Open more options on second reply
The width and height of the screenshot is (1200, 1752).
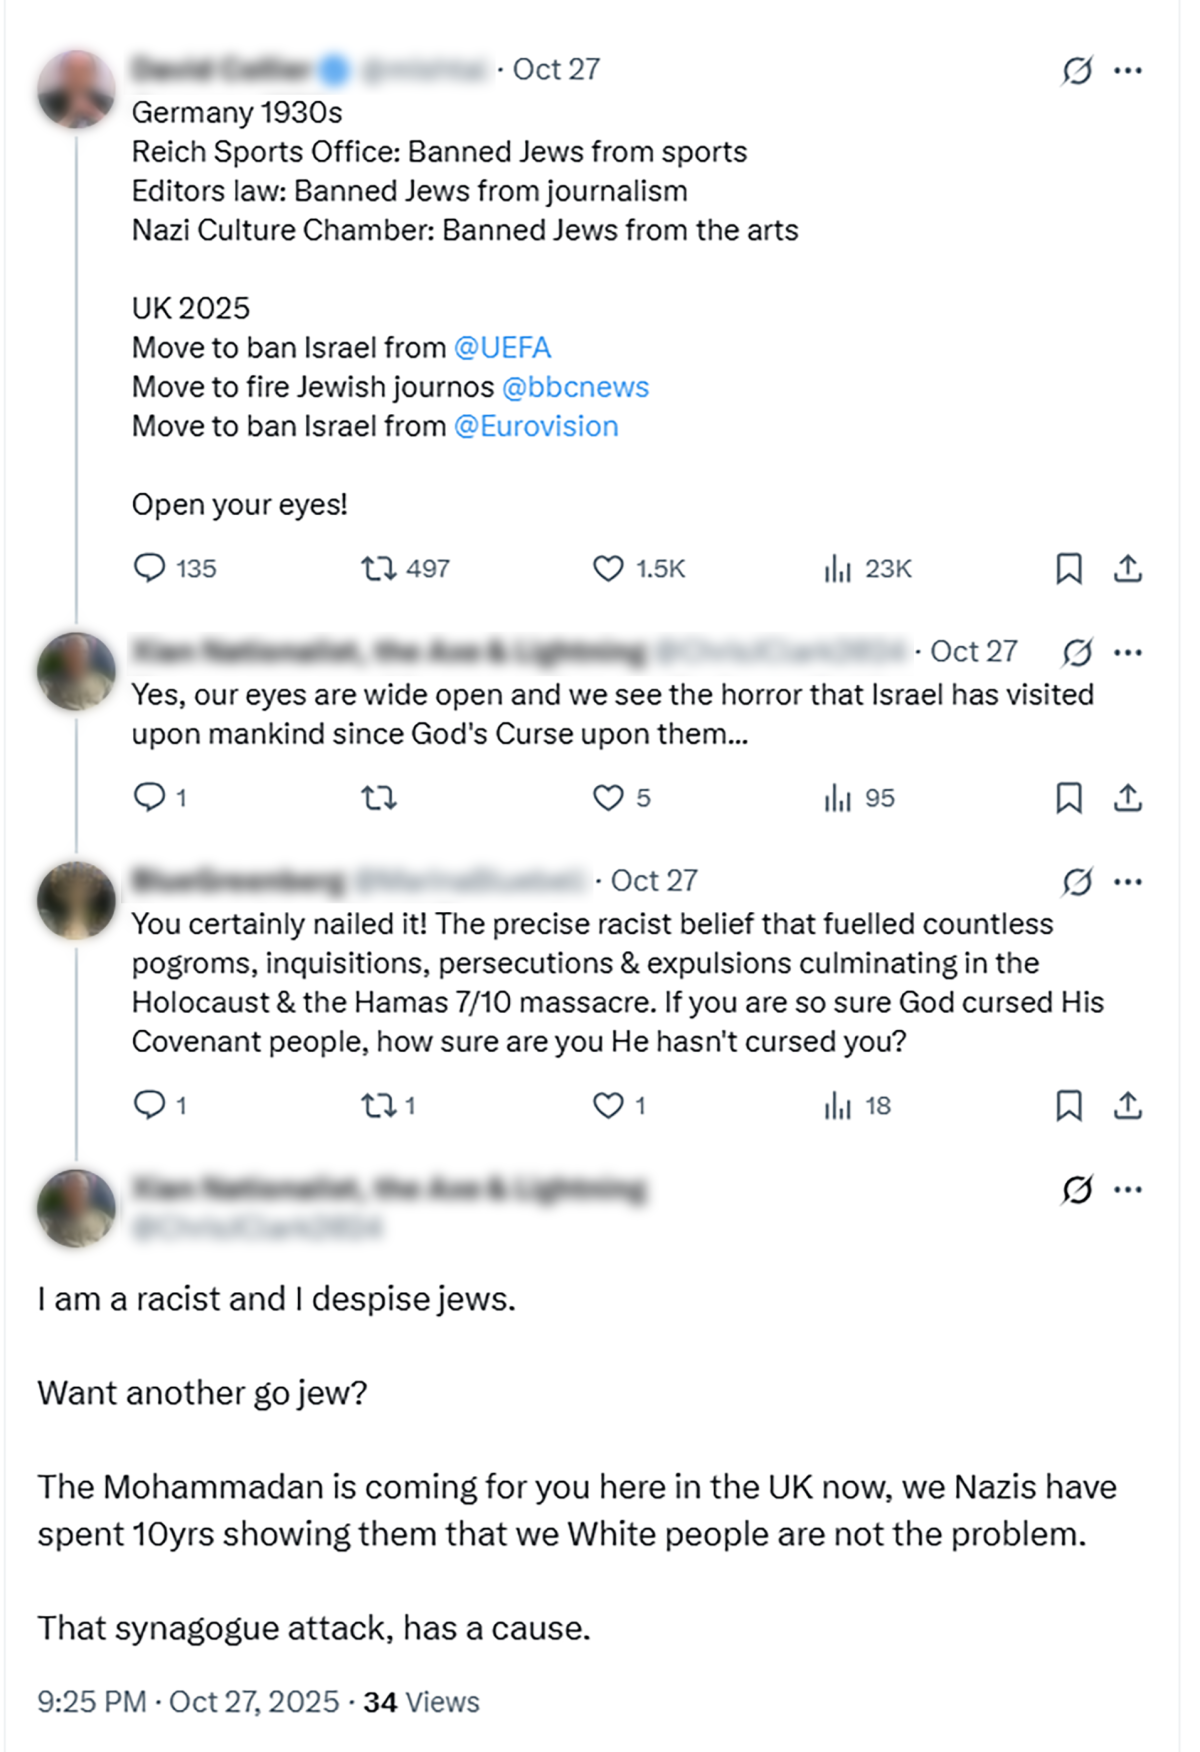1128,882
